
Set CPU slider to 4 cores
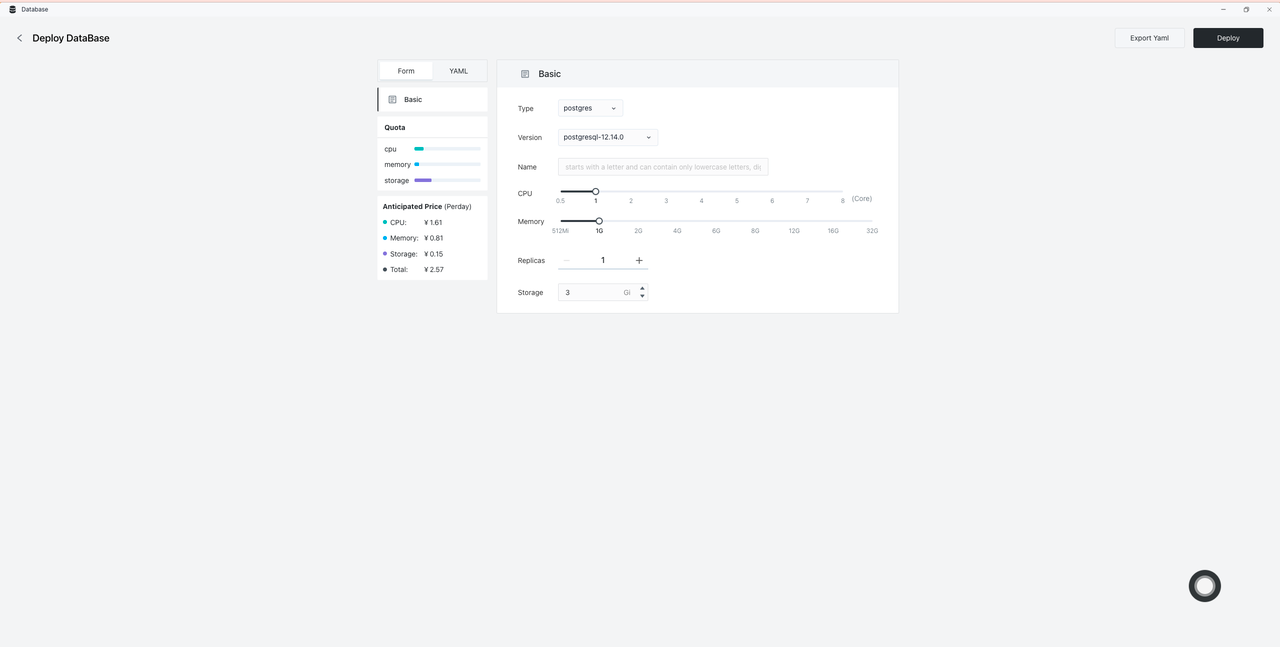tap(702, 191)
